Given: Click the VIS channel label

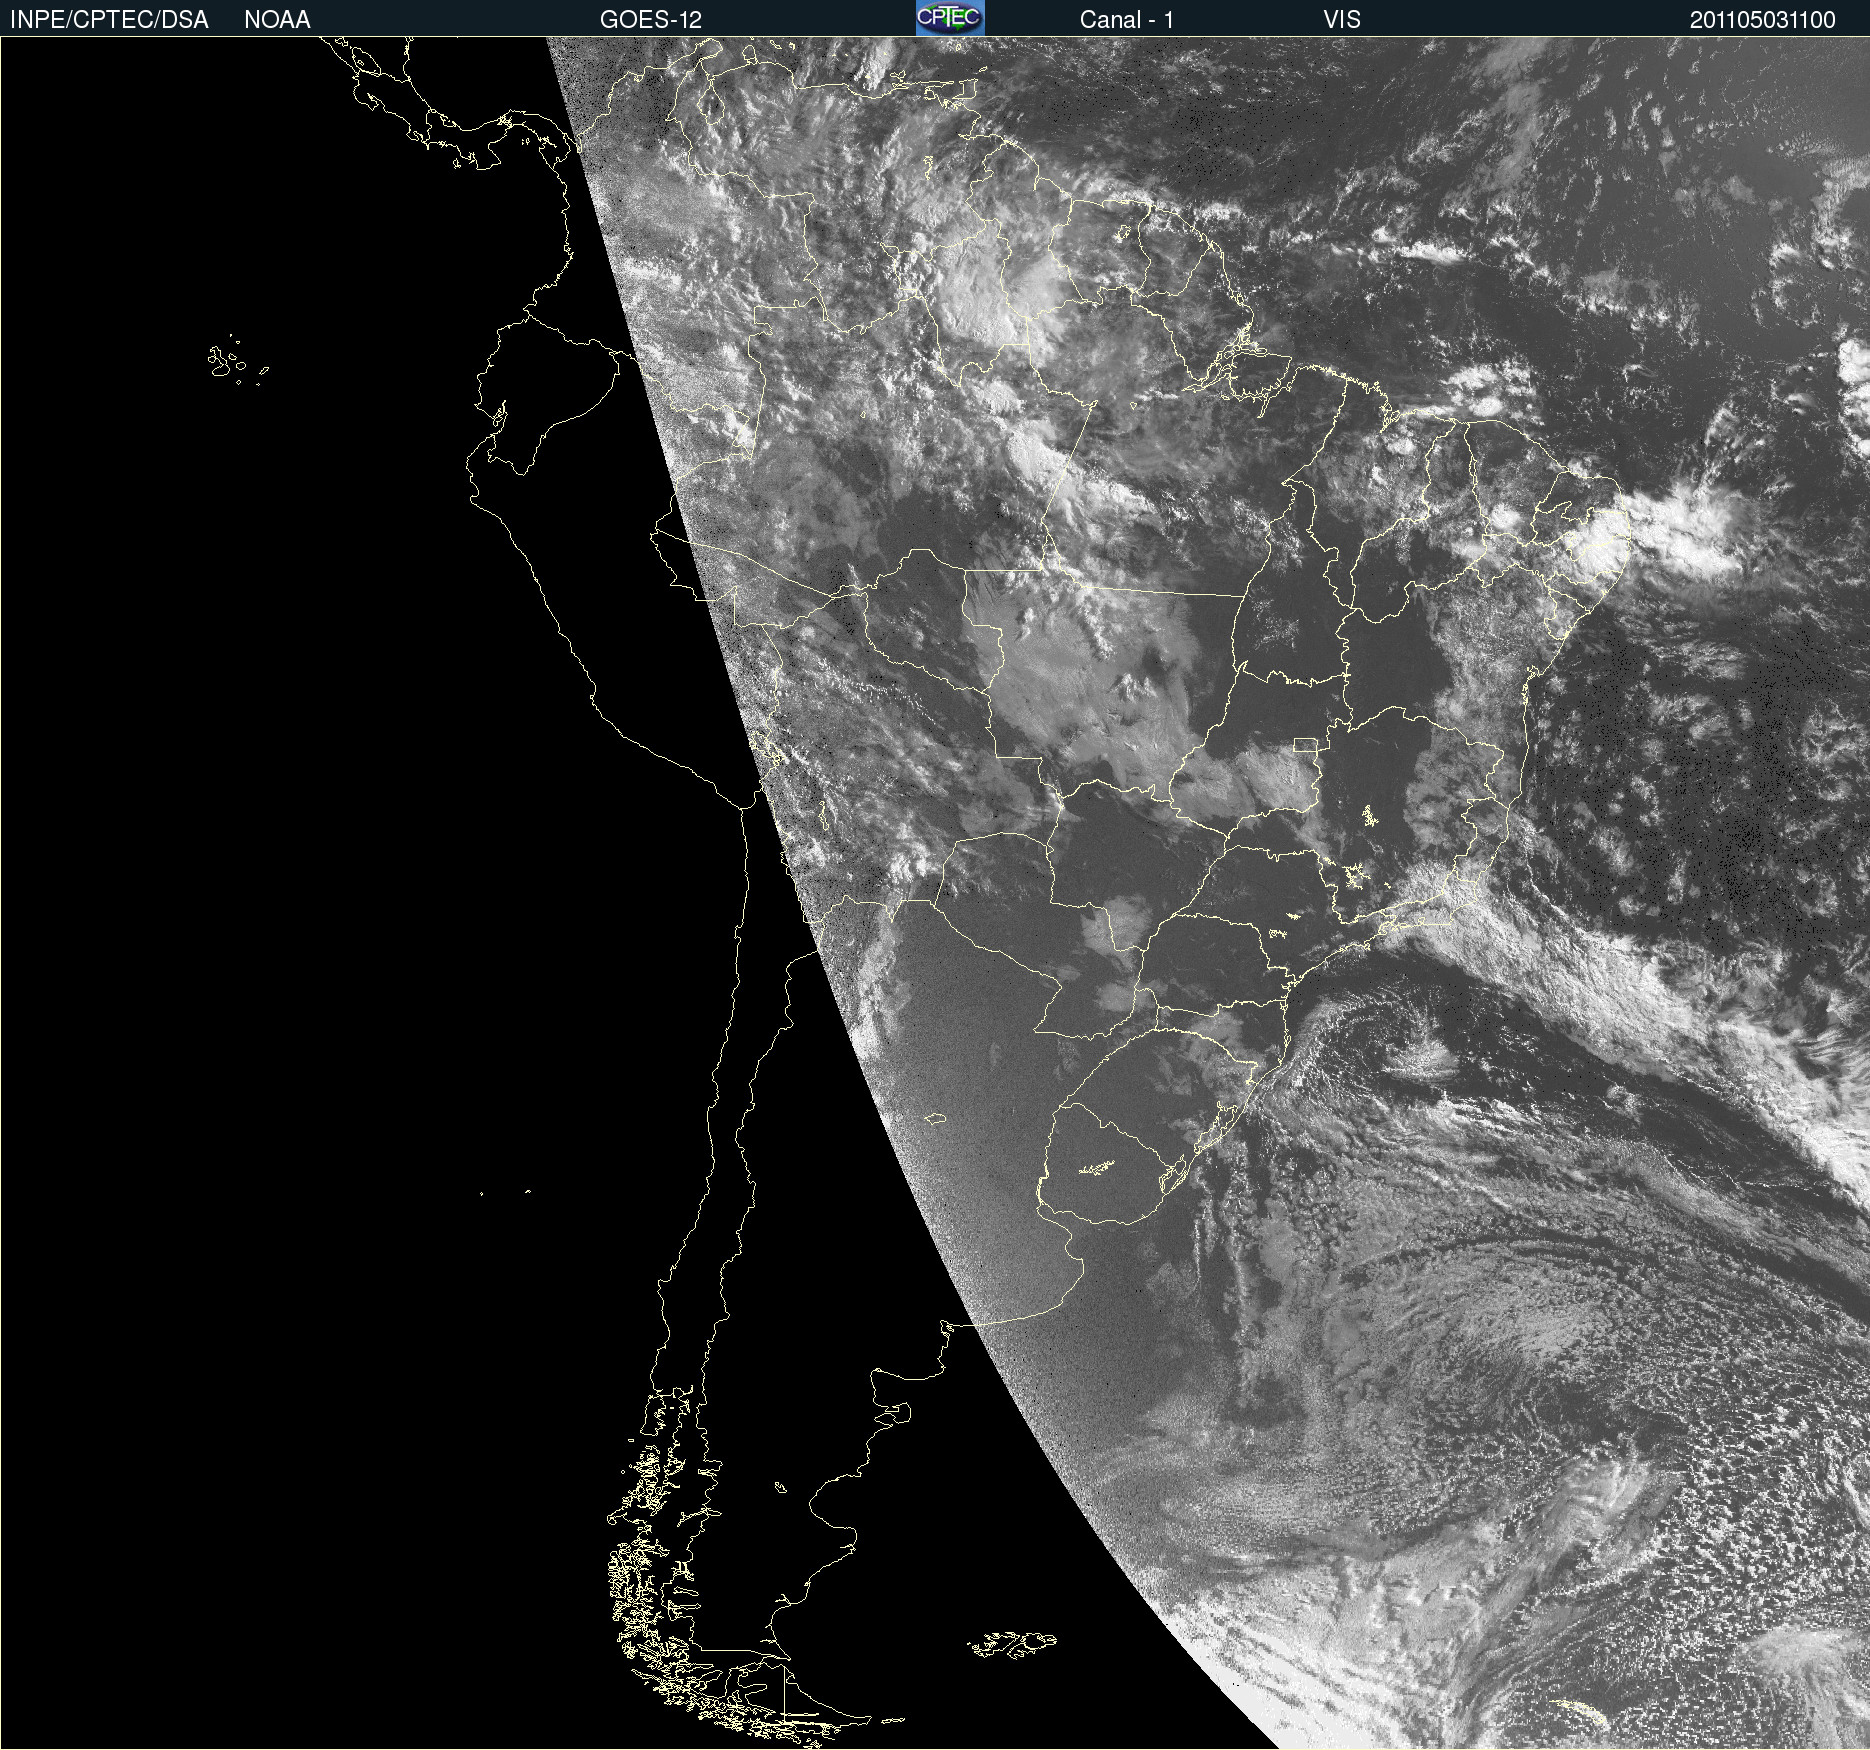Looking at the screenshot, I should (1342, 20).
